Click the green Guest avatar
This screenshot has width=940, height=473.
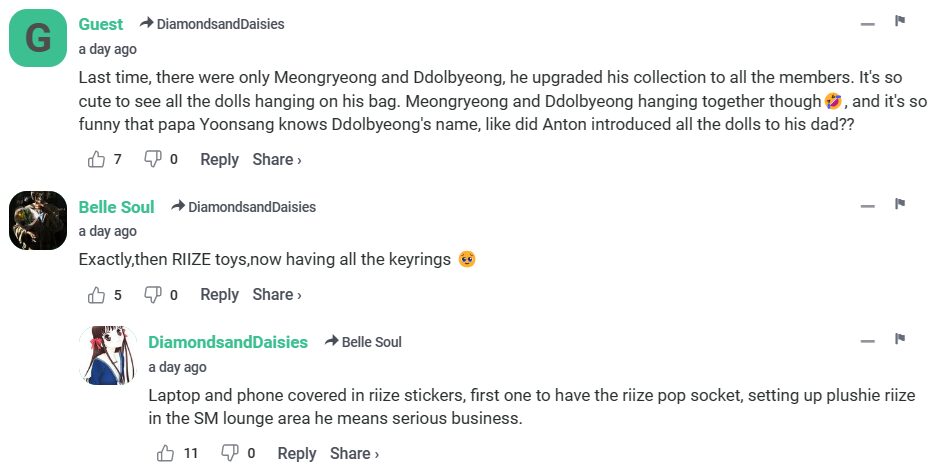point(37,38)
